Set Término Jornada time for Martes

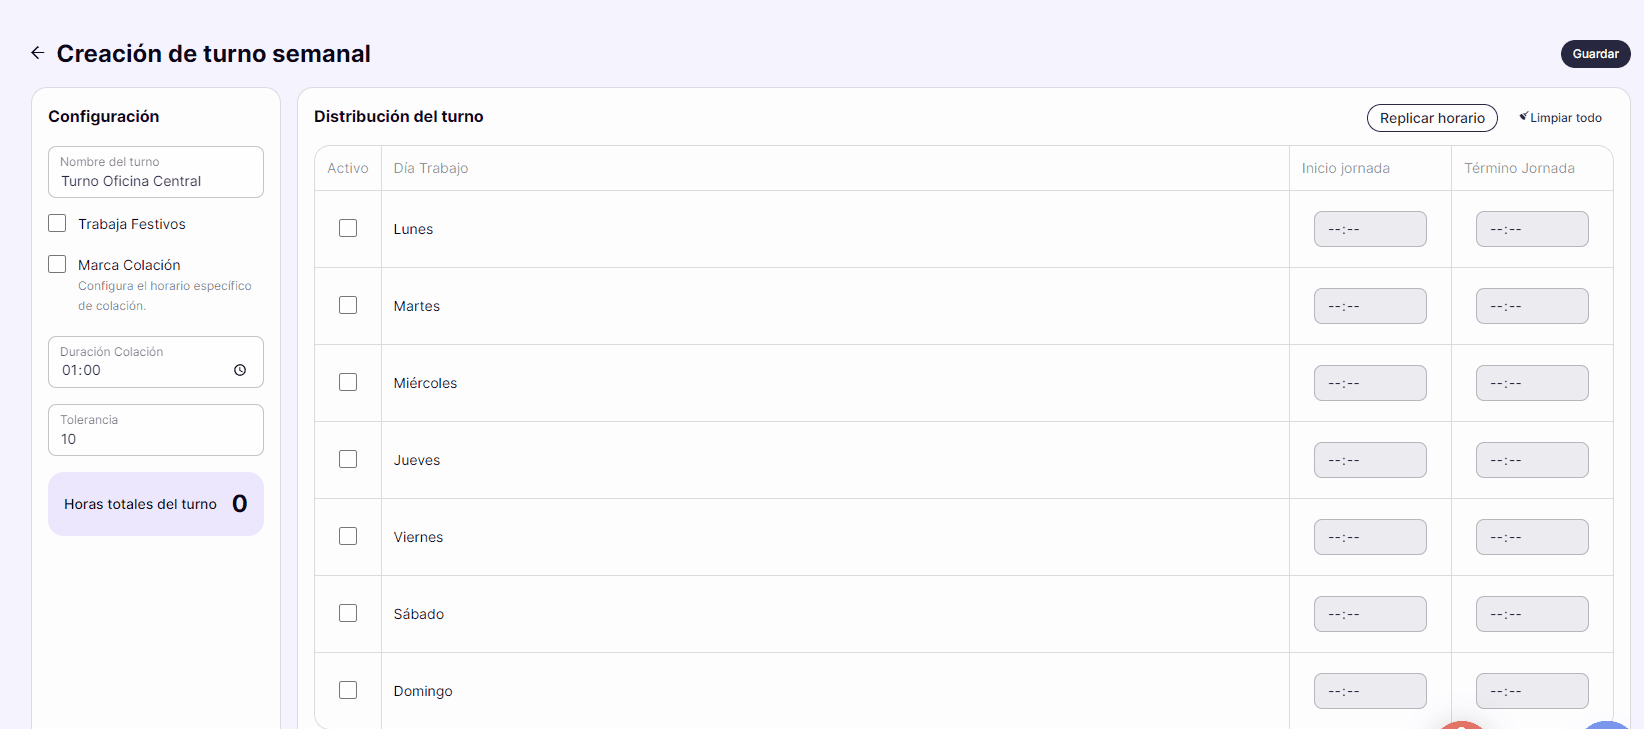tap(1532, 306)
